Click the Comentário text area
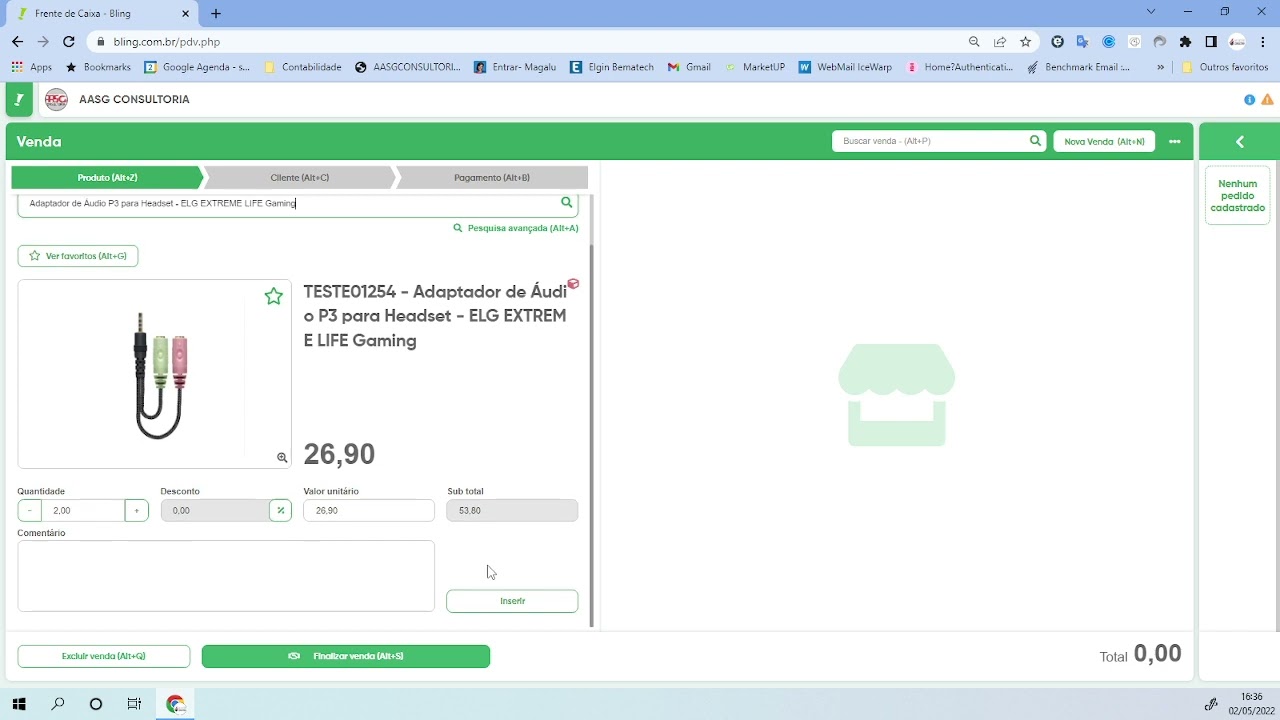 tap(226, 576)
